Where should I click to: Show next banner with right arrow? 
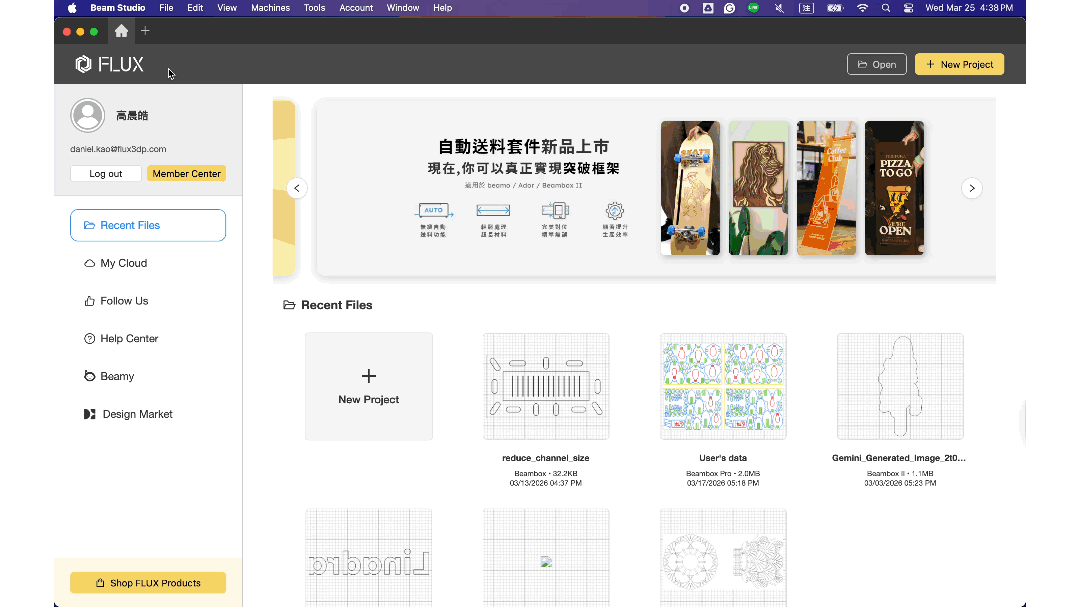pos(972,188)
